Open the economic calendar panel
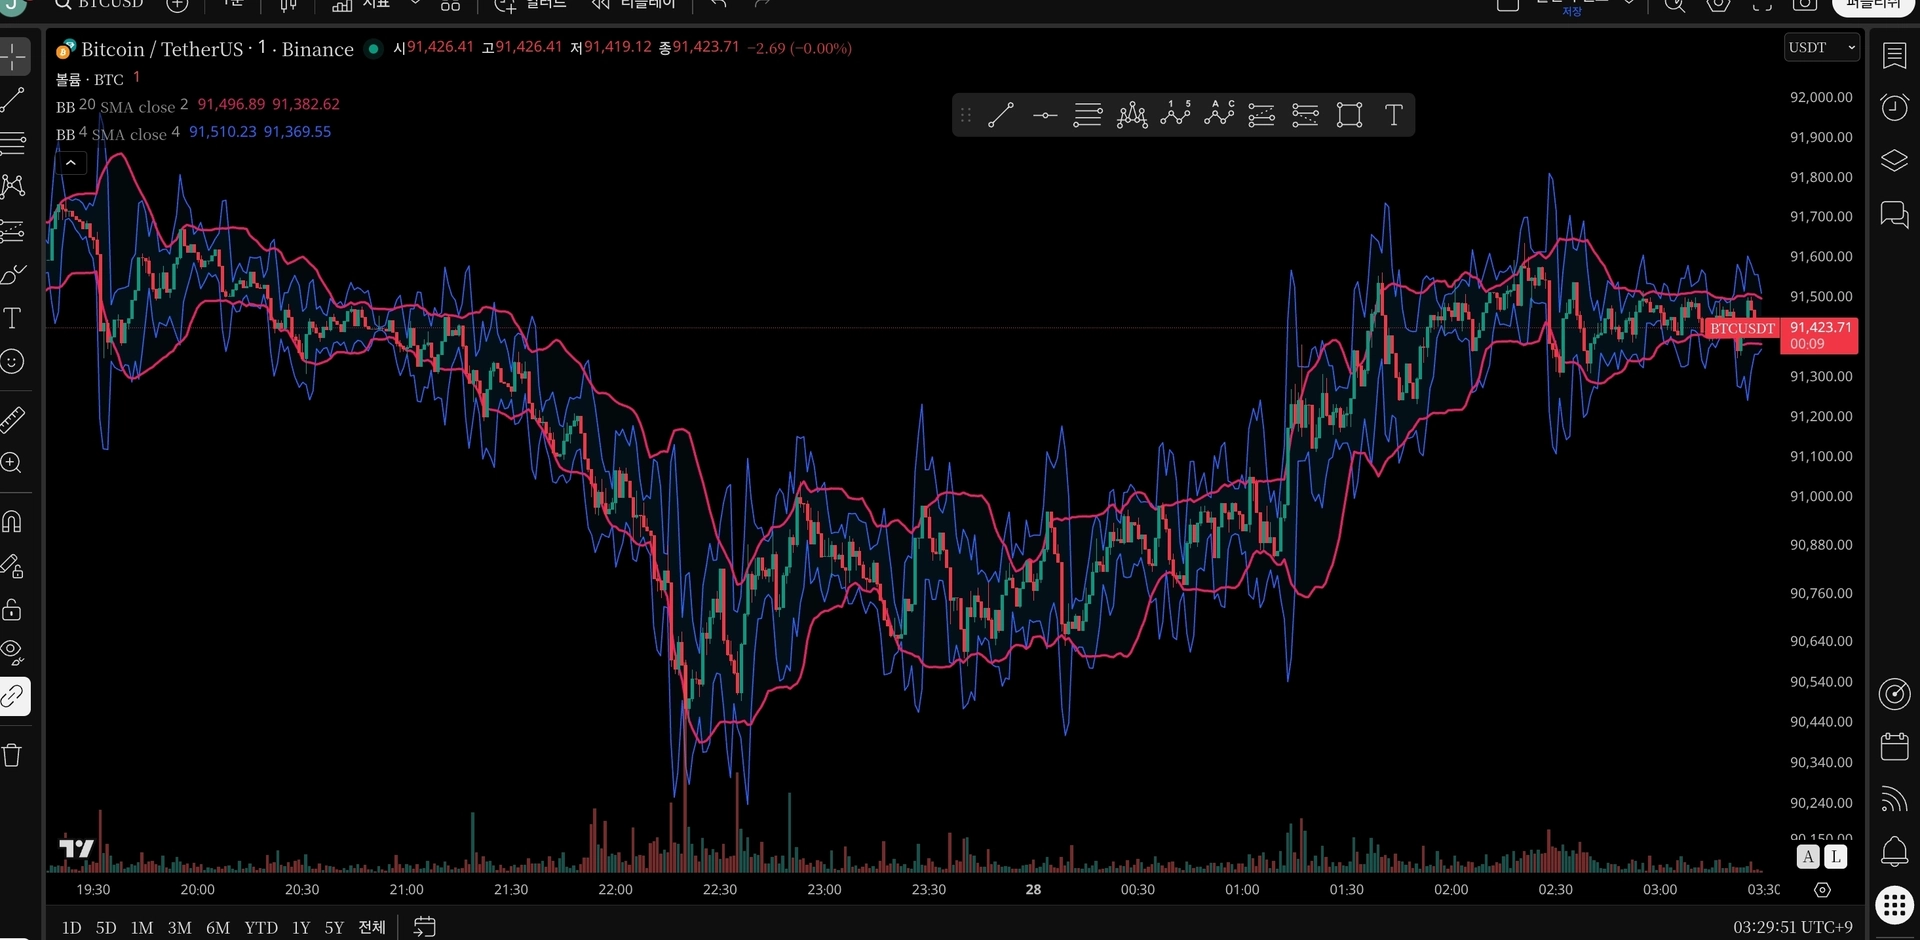Image resolution: width=1920 pixels, height=940 pixels. tap(1894, 746)
